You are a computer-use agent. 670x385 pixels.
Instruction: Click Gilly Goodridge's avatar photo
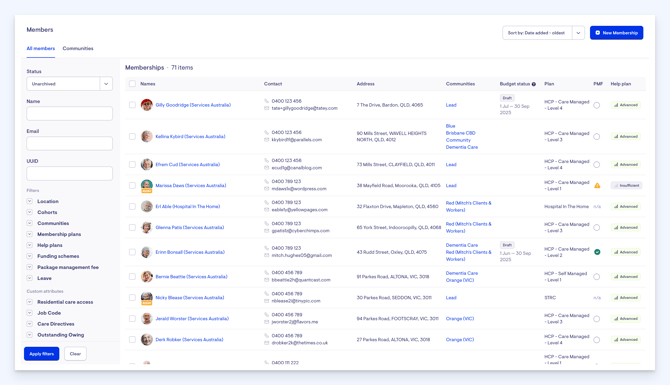coord(147,105)
